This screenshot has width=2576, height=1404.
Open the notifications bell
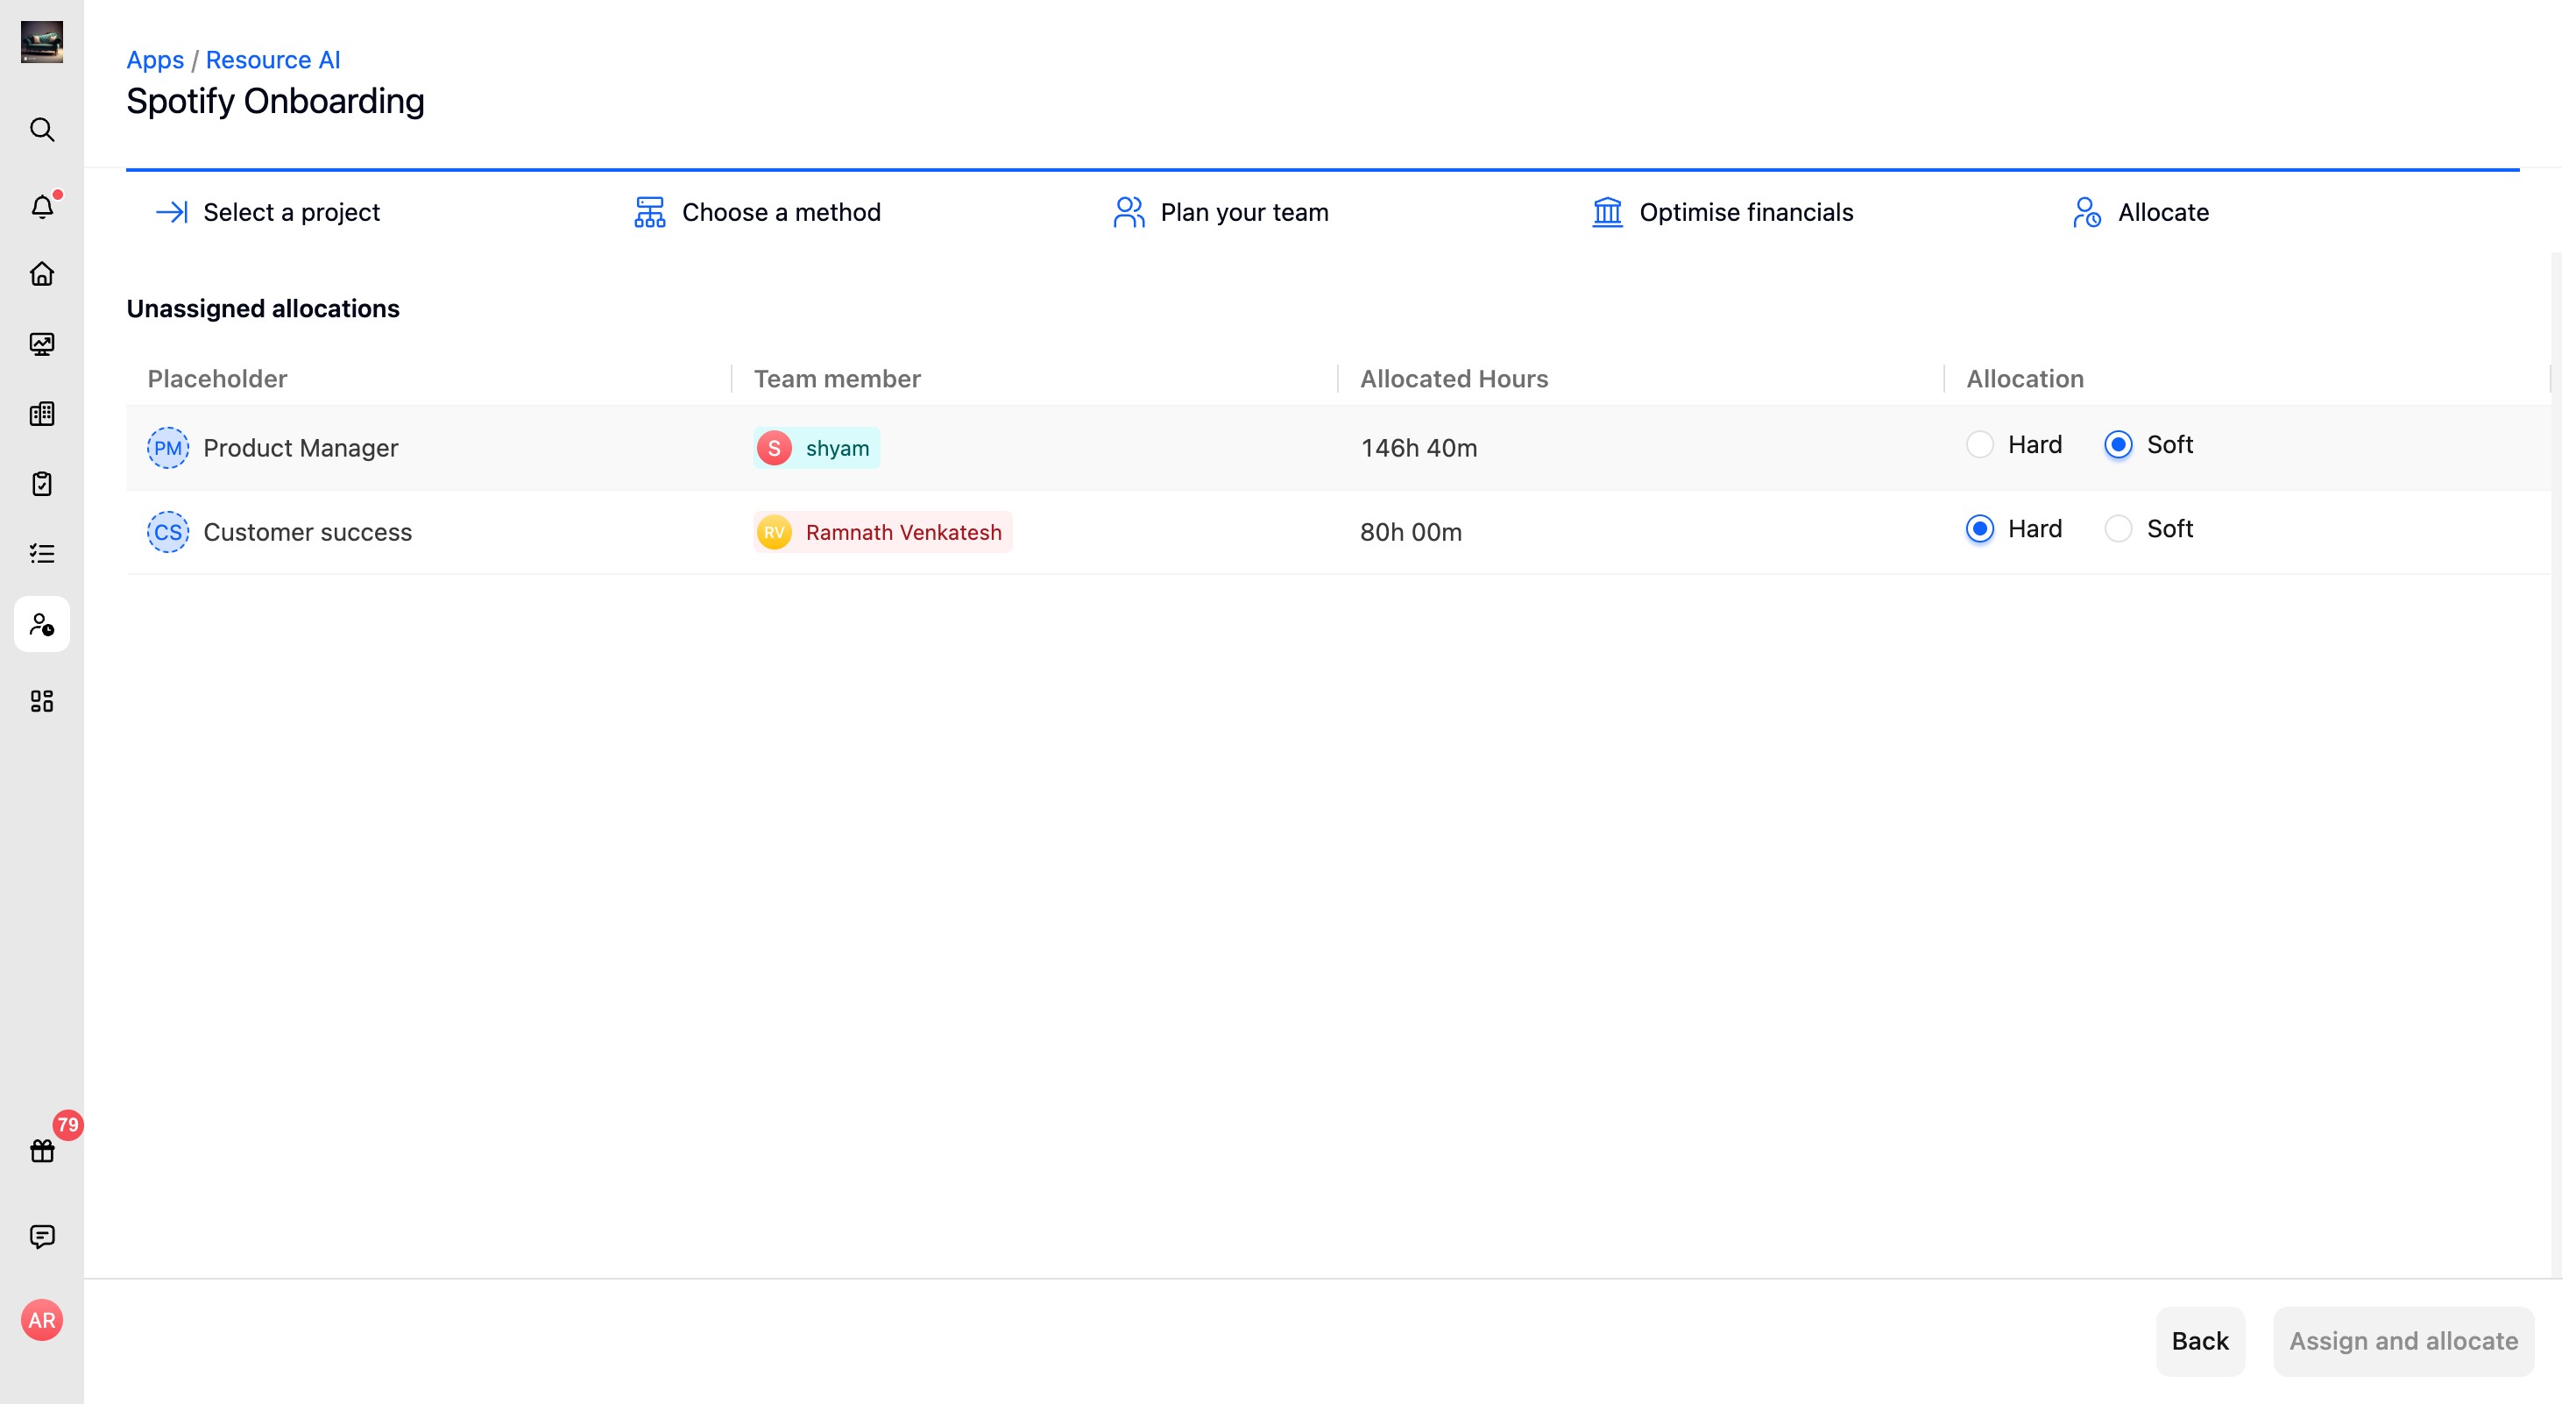click(x=42, y=207)
